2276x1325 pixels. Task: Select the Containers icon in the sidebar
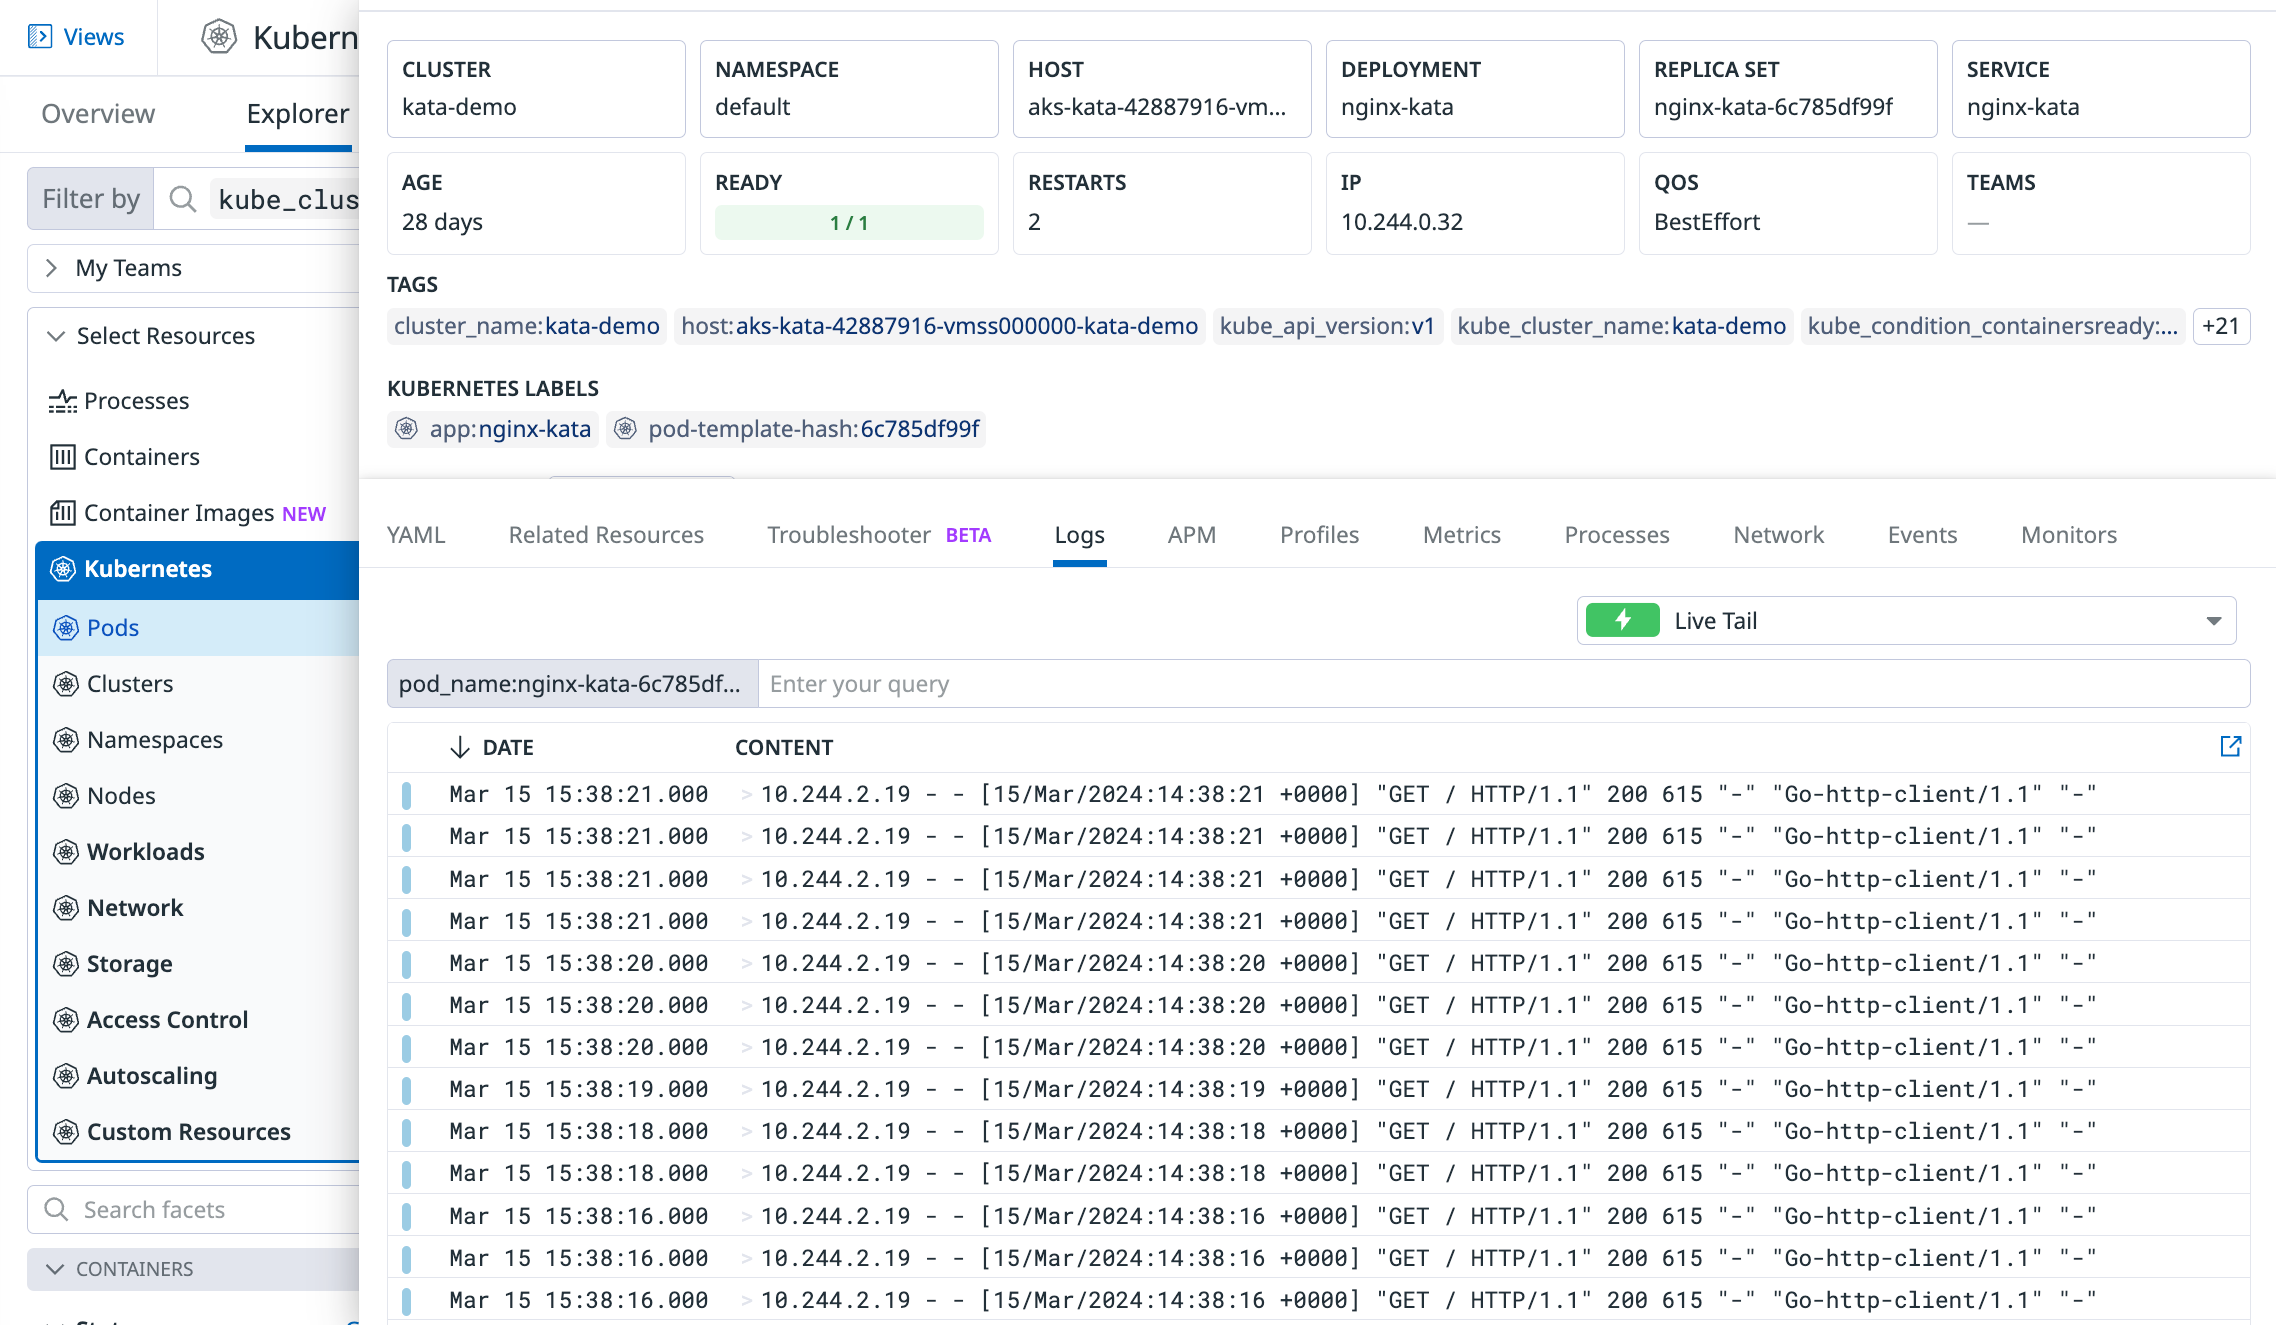click(x=61, y=456)
